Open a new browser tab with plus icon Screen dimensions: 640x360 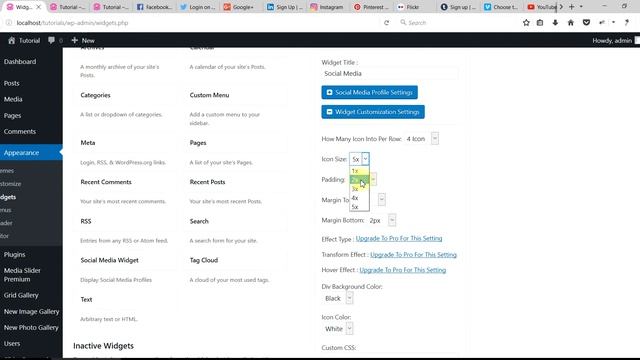[571, 7]
